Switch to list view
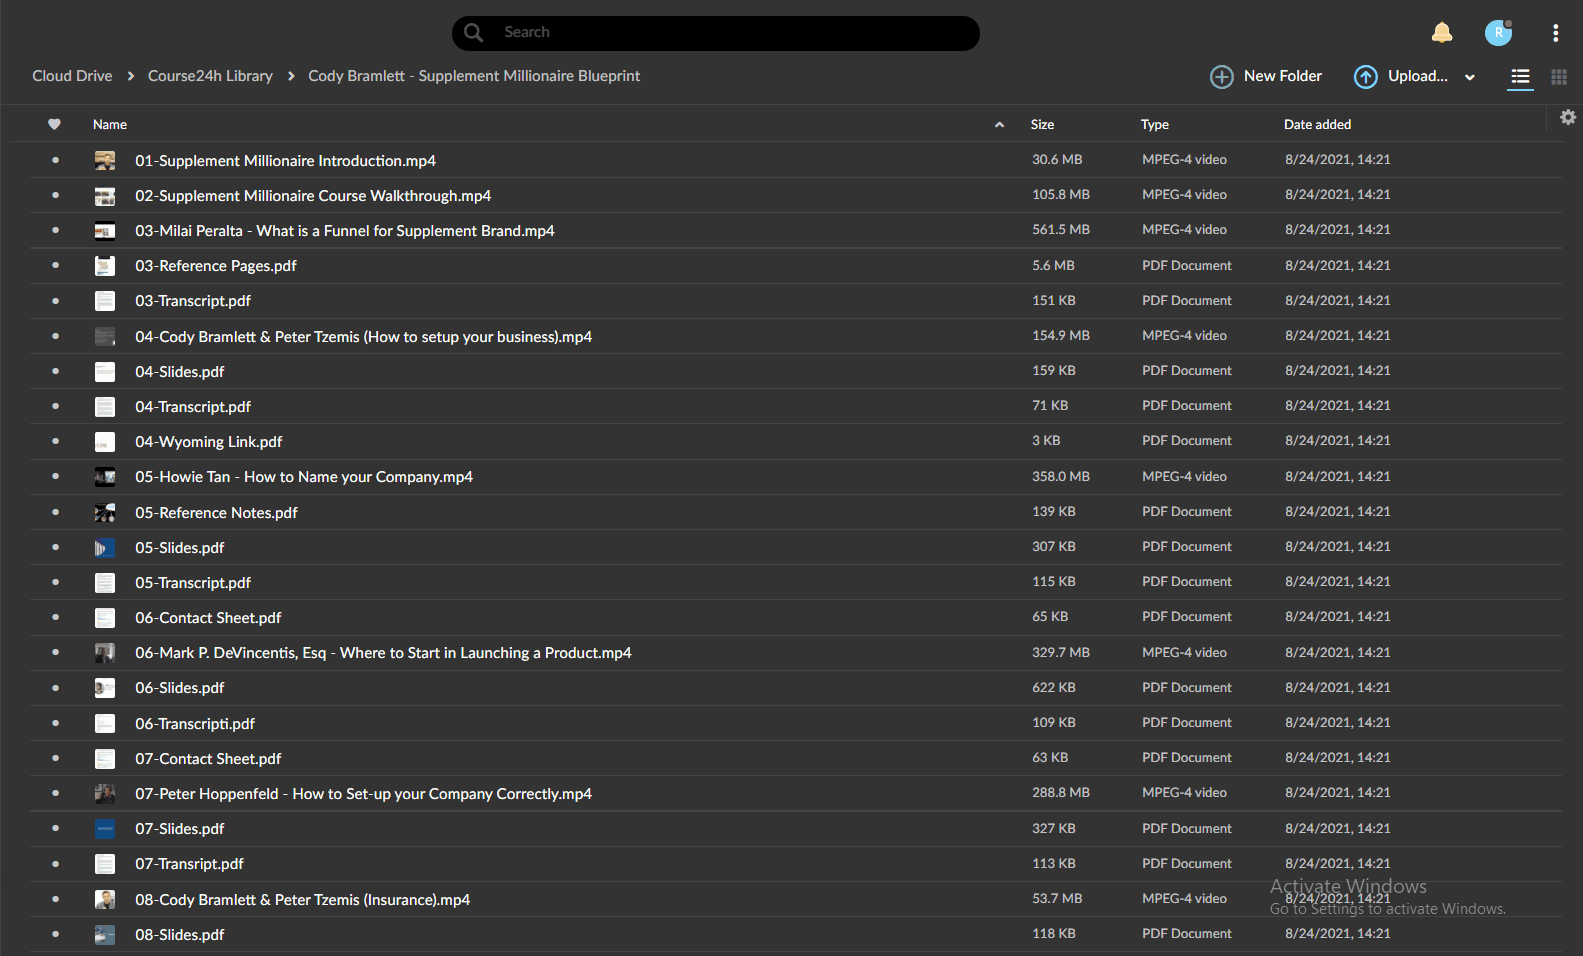Screen dimensions: 1583x956 [1520, 77]
